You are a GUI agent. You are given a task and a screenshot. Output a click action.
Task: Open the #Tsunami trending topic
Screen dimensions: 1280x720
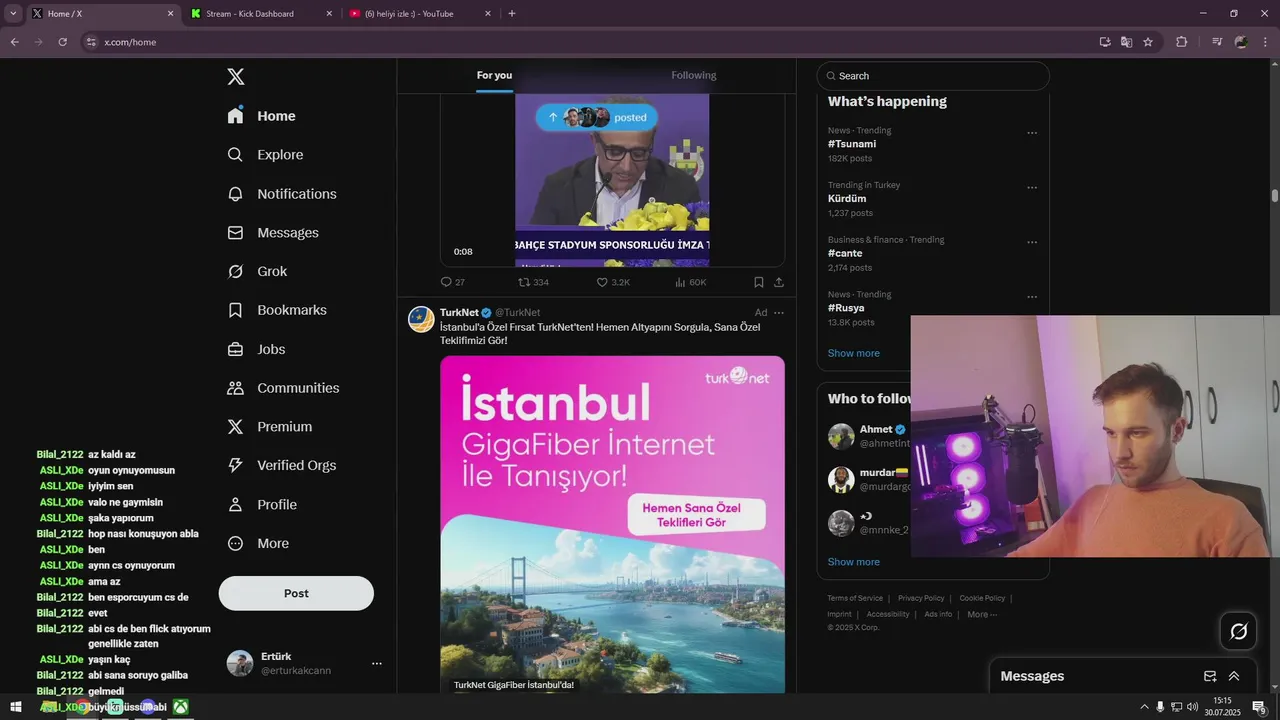[852, 144]
